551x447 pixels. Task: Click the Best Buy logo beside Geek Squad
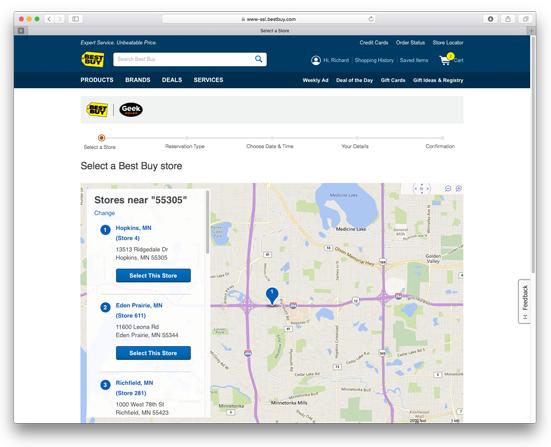pyautogui.click(x=97, y=110)
